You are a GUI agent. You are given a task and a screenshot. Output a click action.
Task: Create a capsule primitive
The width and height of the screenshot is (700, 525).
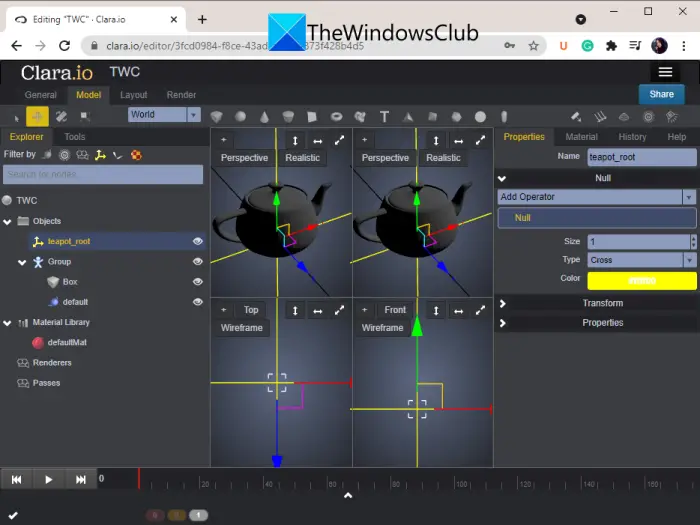[x=504, y=117]
